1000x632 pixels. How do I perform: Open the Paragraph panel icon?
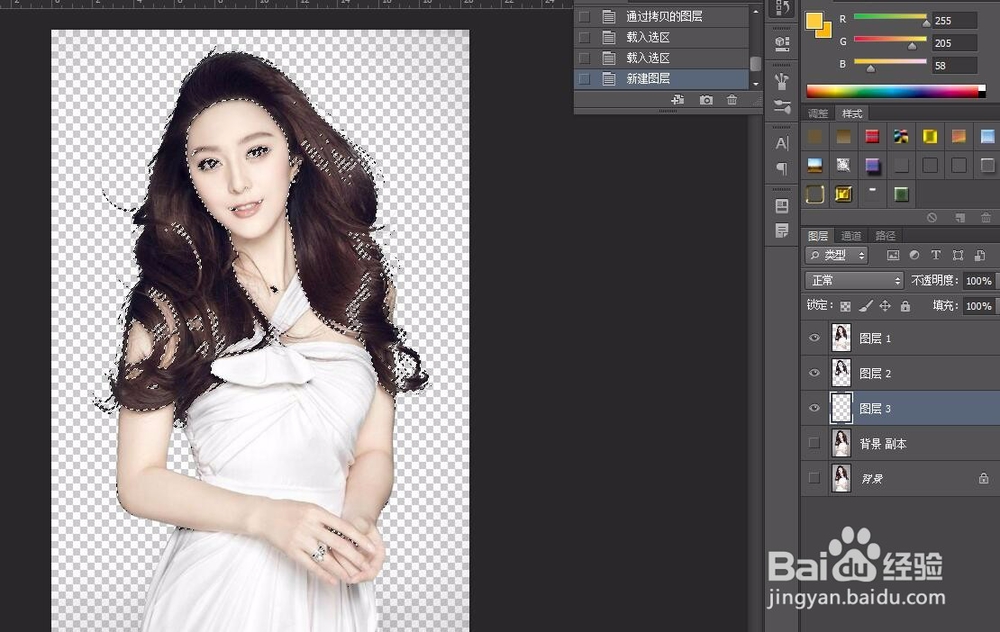pos(782,168)
